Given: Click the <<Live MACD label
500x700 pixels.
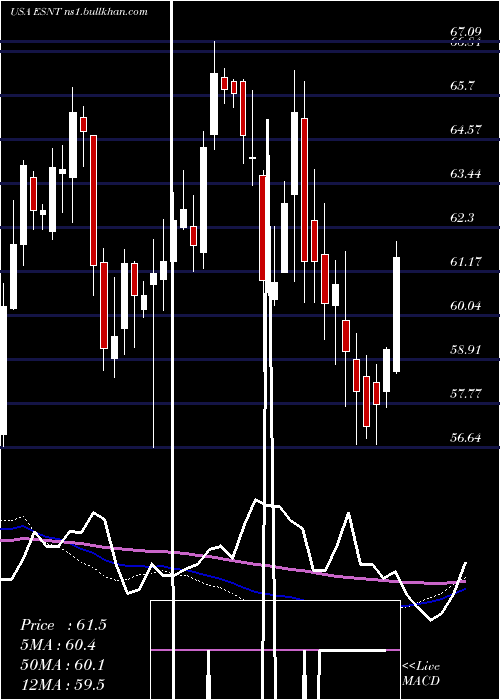Looking at the screenshot, I should click(x=421, y=674).
